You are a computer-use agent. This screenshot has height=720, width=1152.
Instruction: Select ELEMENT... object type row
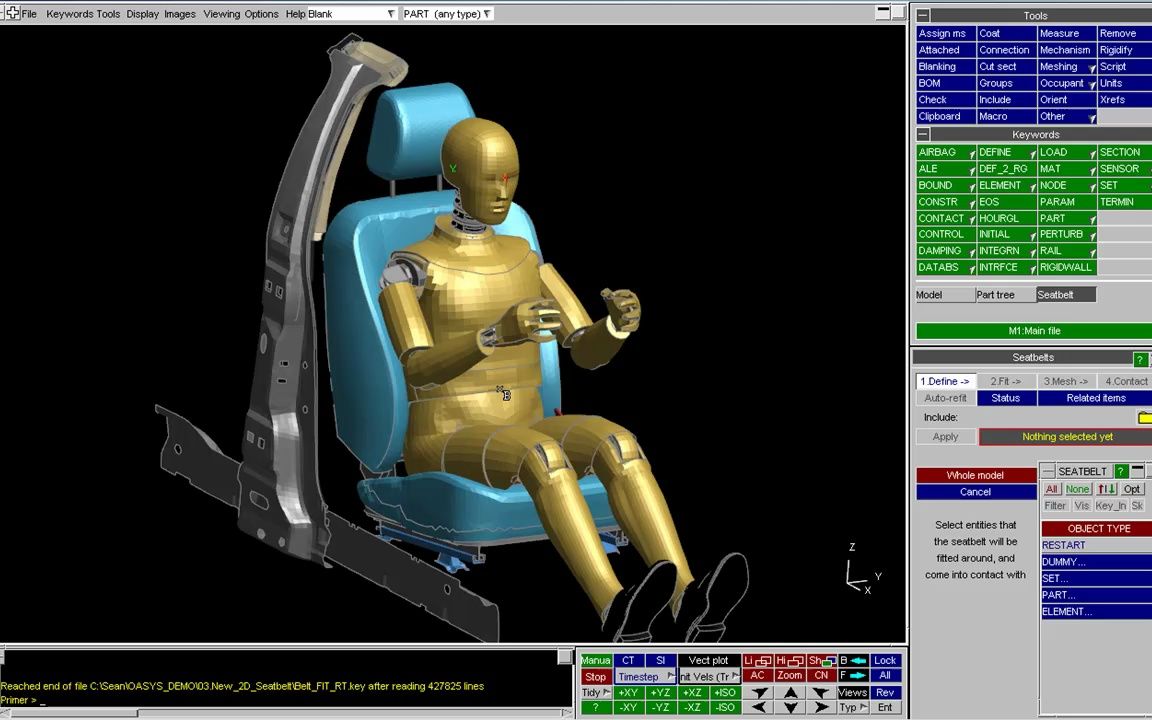tap(1097, 612)
